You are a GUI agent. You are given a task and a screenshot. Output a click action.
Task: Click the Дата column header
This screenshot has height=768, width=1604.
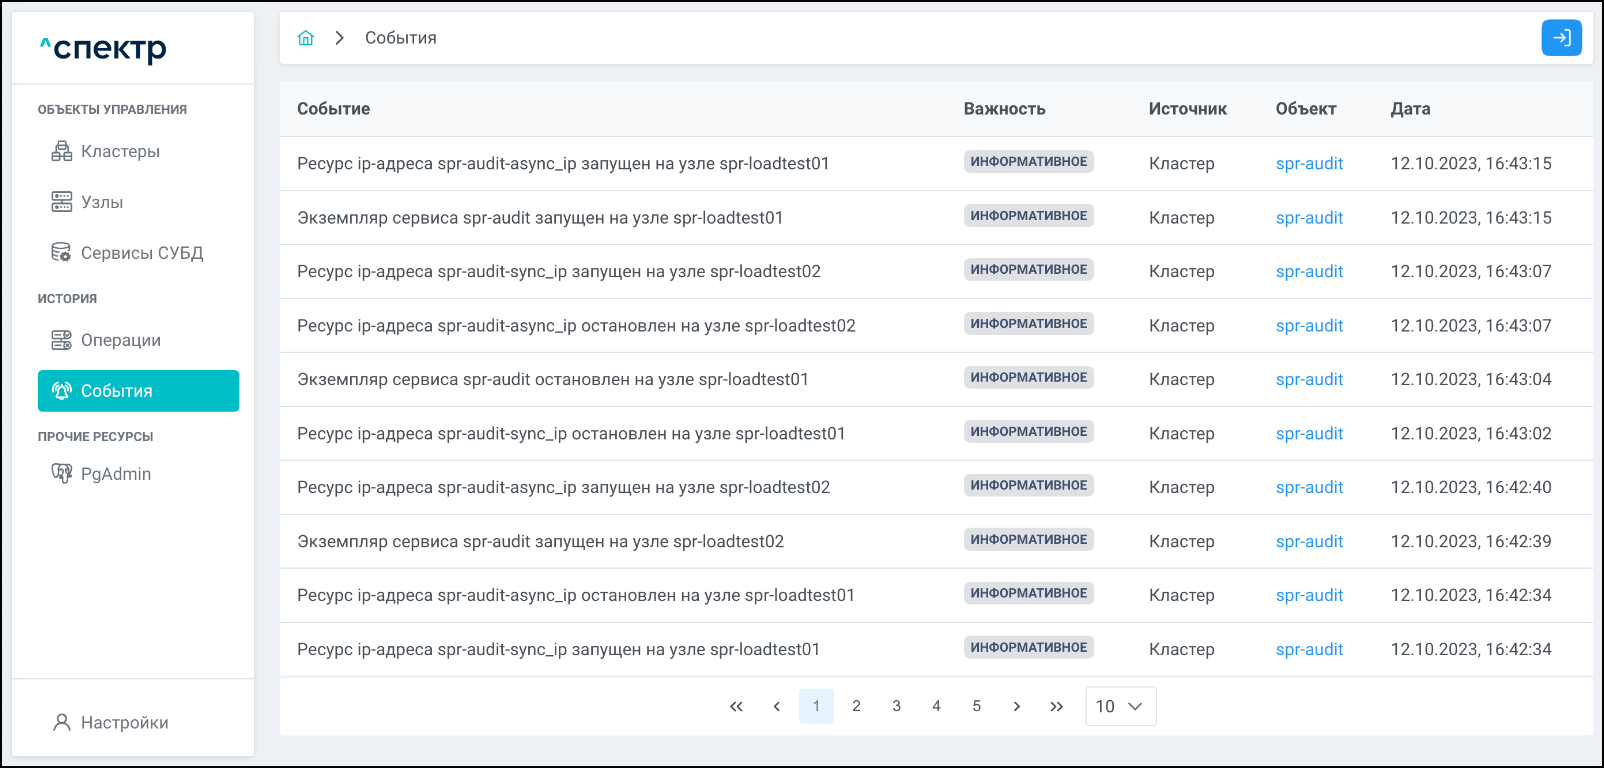[1410, 109]
